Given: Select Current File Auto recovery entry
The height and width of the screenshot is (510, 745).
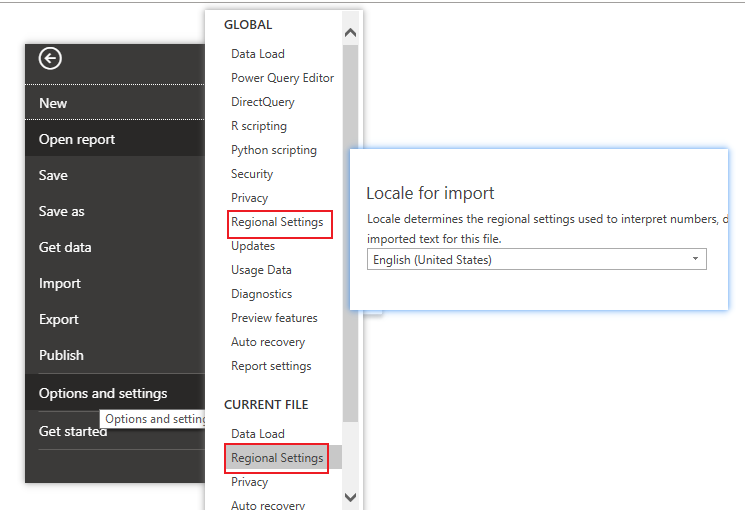Looking at the screenshot, I should coord(268,505).
